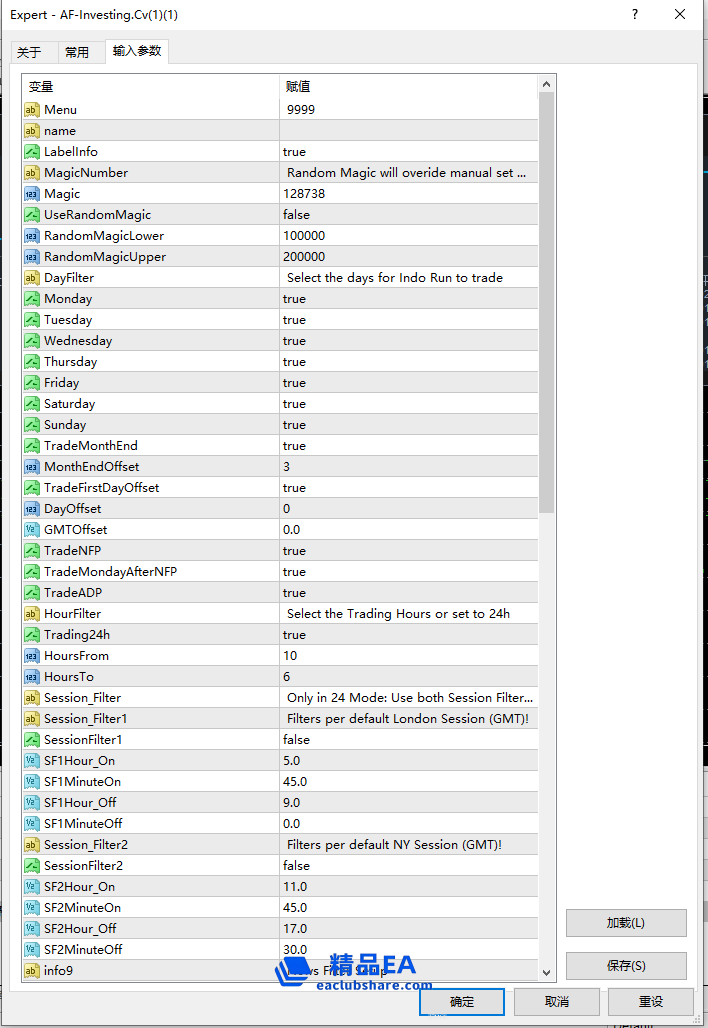Click the integer icon beside HoursFrom
The image size is (708, 1028).
[x=32, y=656]
